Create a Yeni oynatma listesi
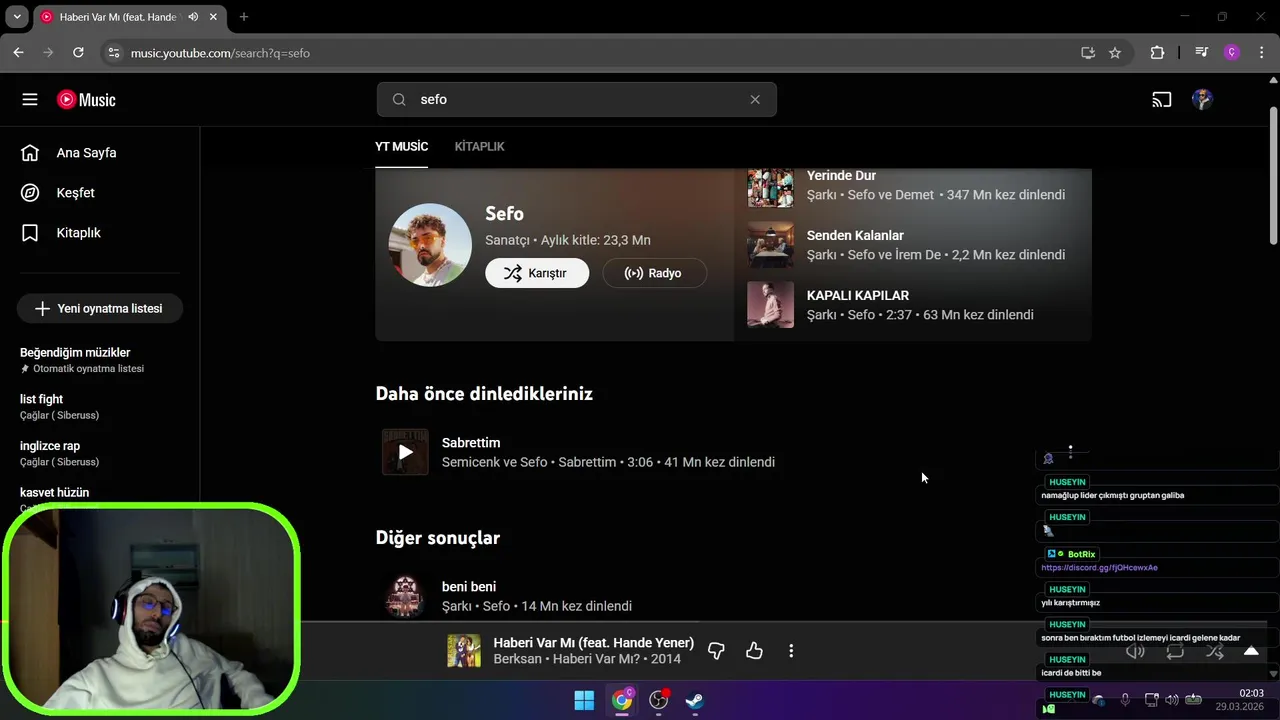The width and height of the screenshot is (1280, 720). 99,309
